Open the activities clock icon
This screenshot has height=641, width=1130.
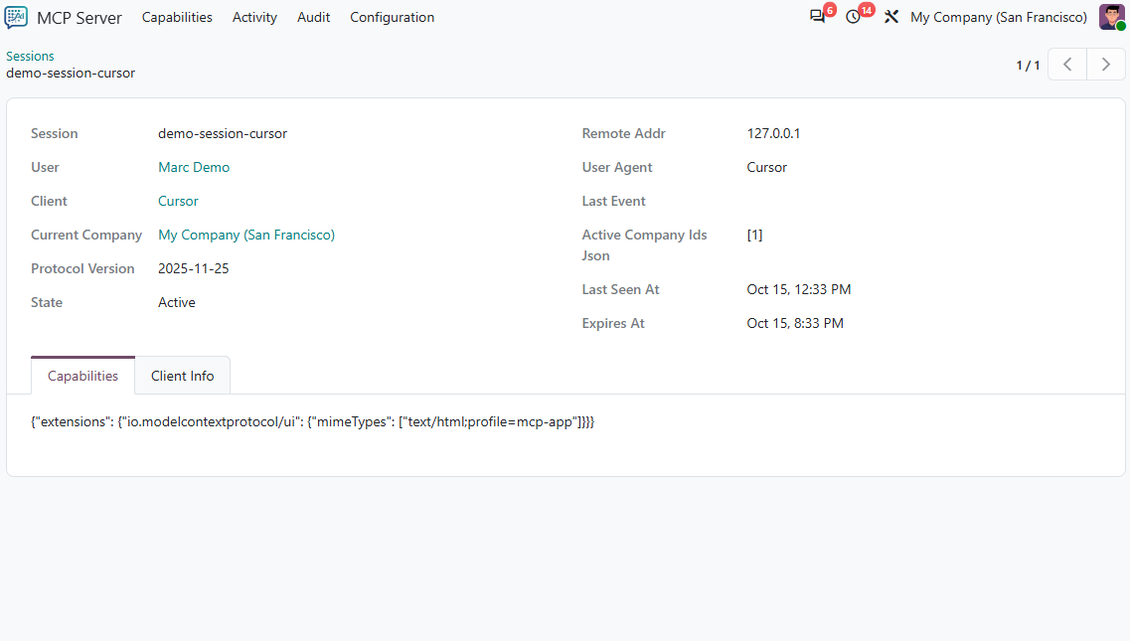(x=853, y=17)
